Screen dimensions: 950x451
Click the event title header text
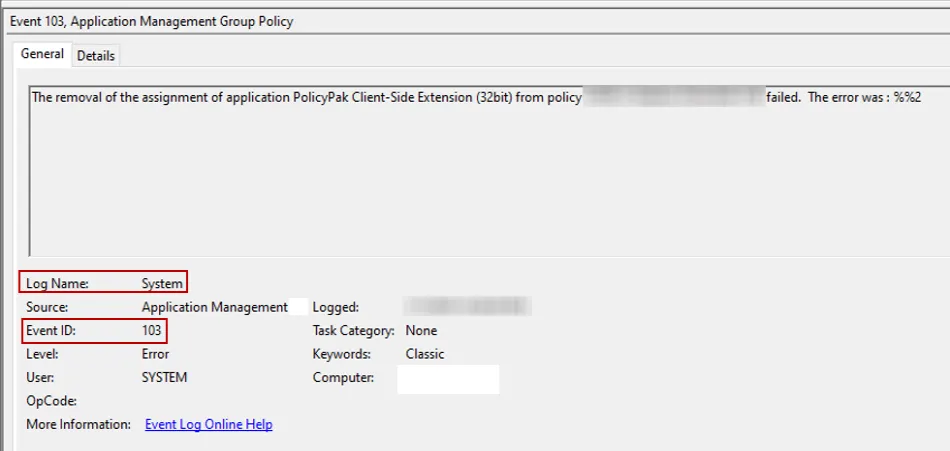pos(152,21)
